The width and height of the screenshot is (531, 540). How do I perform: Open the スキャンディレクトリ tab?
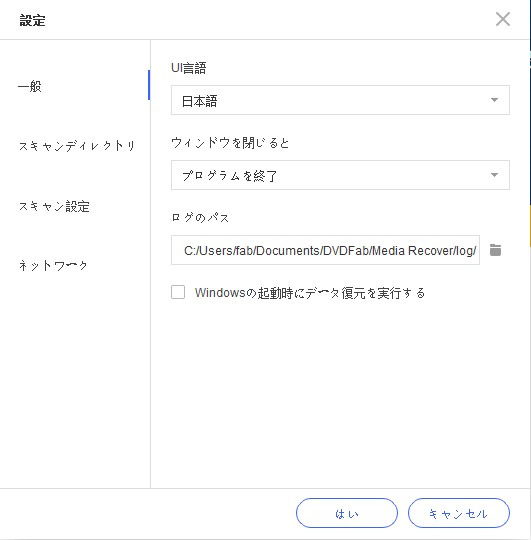[x=77, y=146]
